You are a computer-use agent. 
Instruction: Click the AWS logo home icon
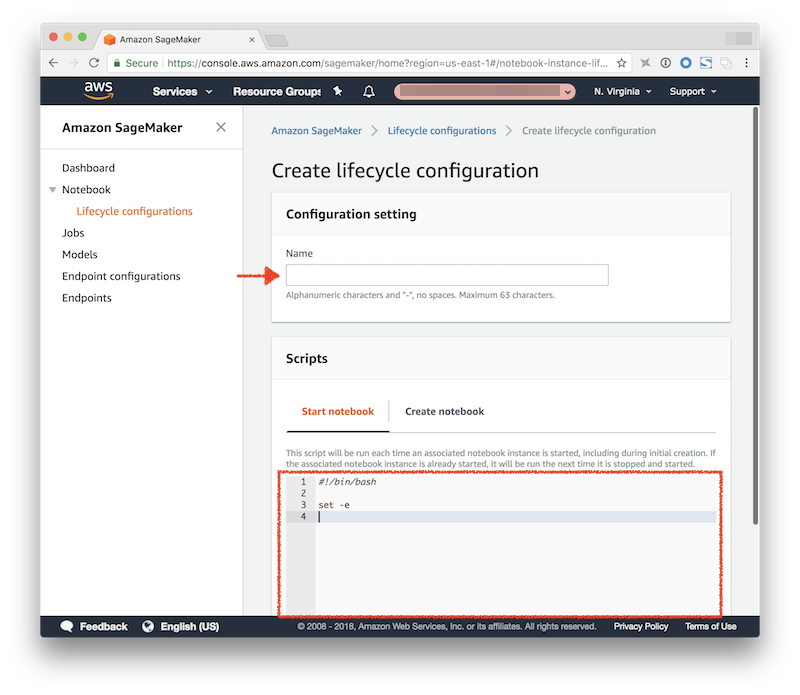pos(98,91)
